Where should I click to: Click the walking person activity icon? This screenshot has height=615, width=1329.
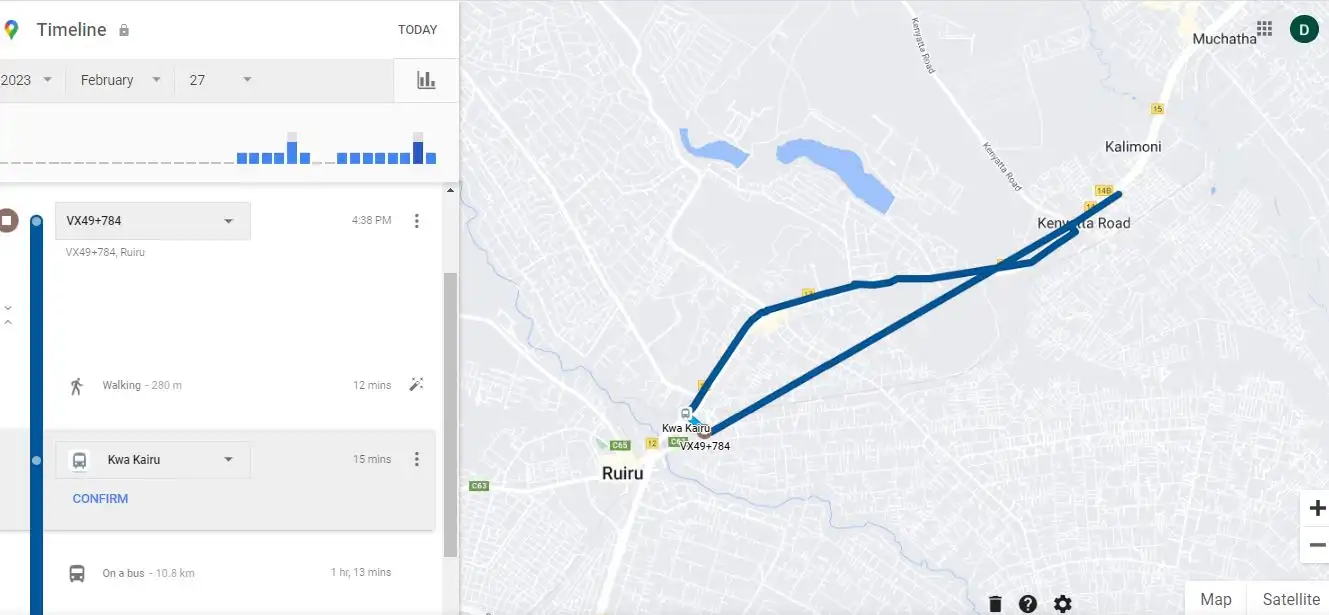coord(77,385)
